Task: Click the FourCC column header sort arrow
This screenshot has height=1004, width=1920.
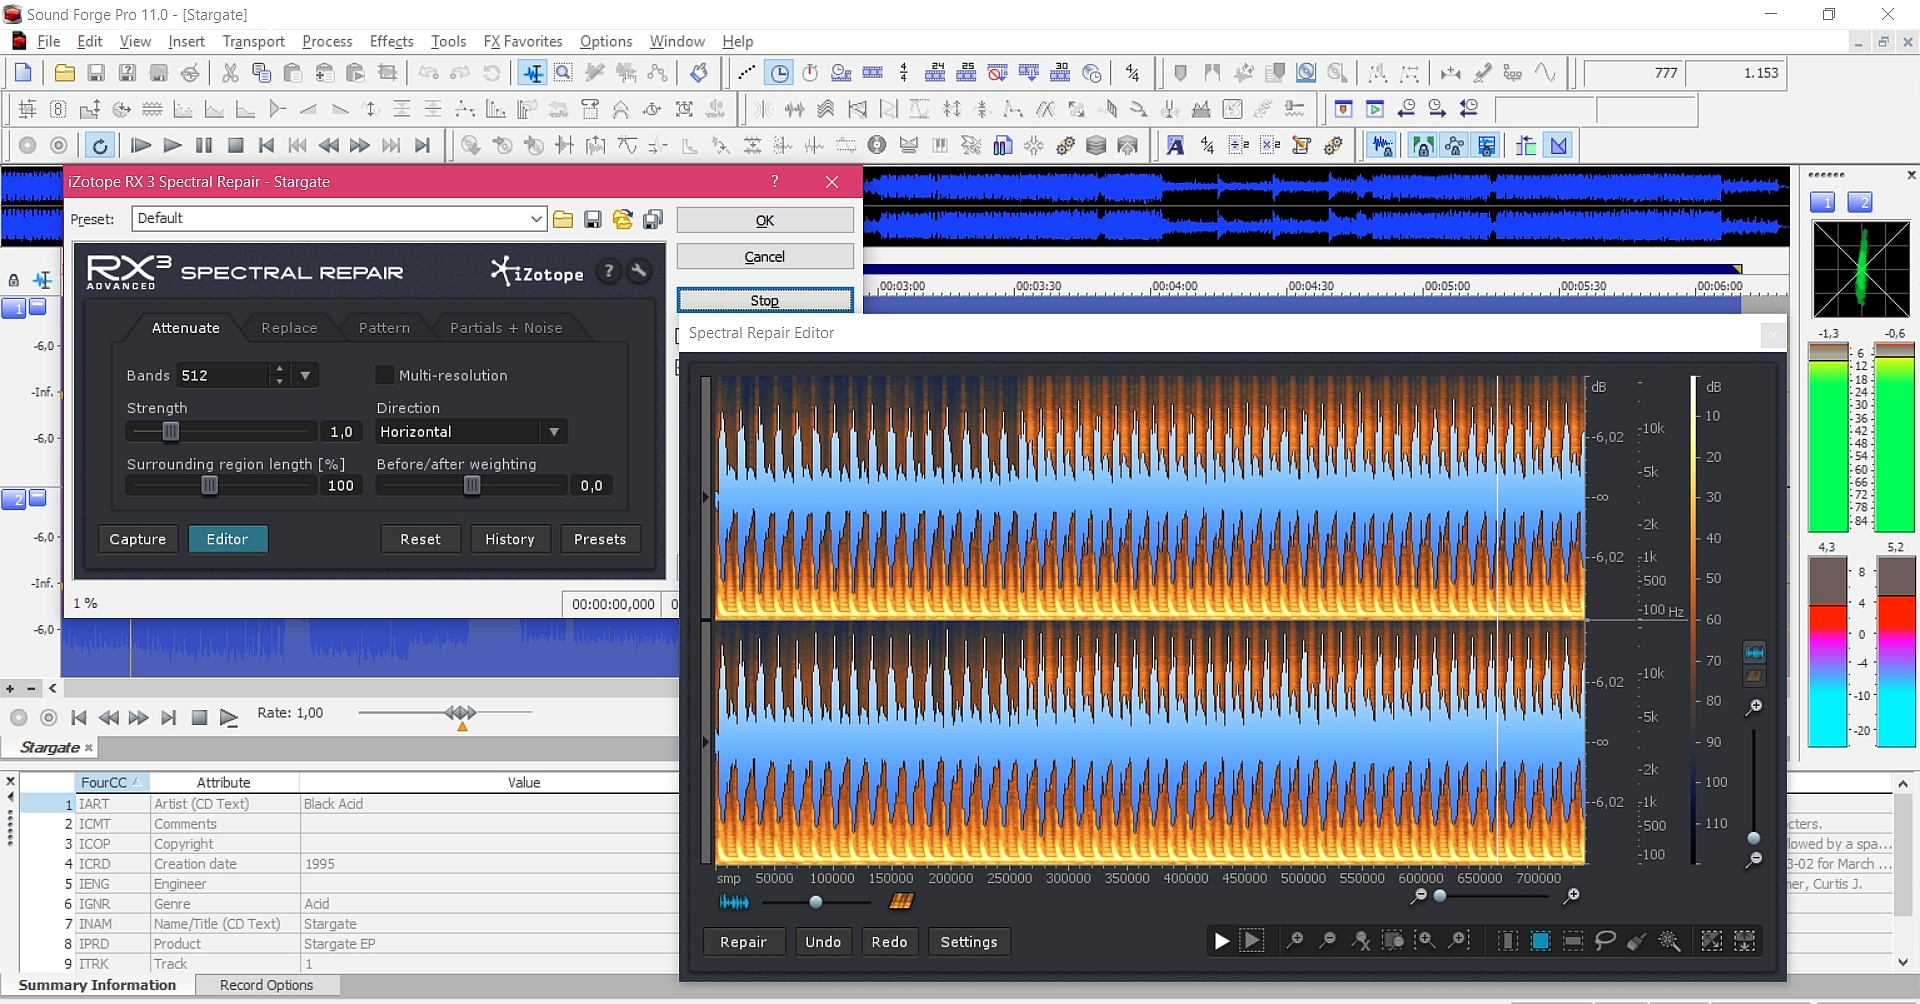Action: 137,782
